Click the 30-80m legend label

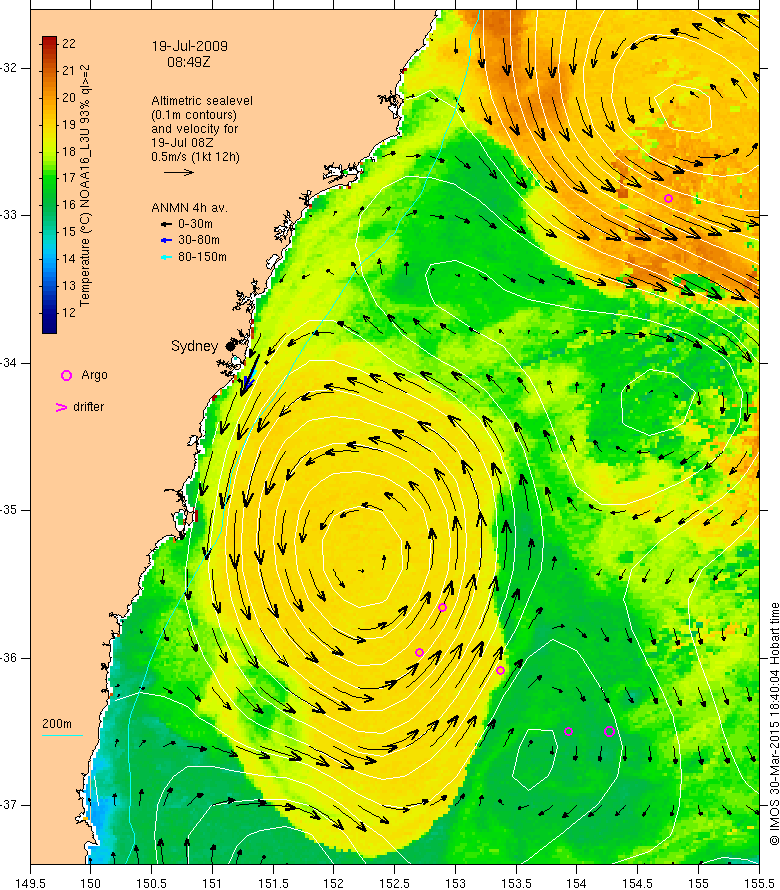[199, 240]
